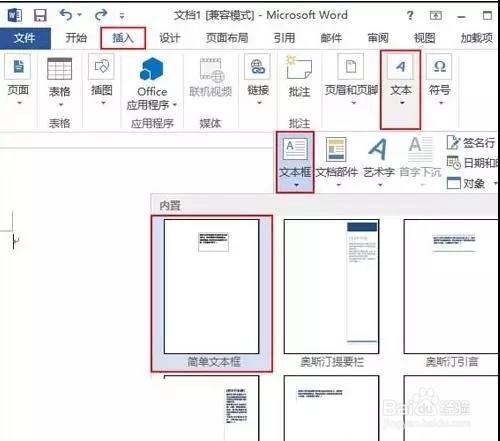The image size is (500, 441).
Task: Choose the 简单文本框 thumbnail
Action: coord(212,293)
